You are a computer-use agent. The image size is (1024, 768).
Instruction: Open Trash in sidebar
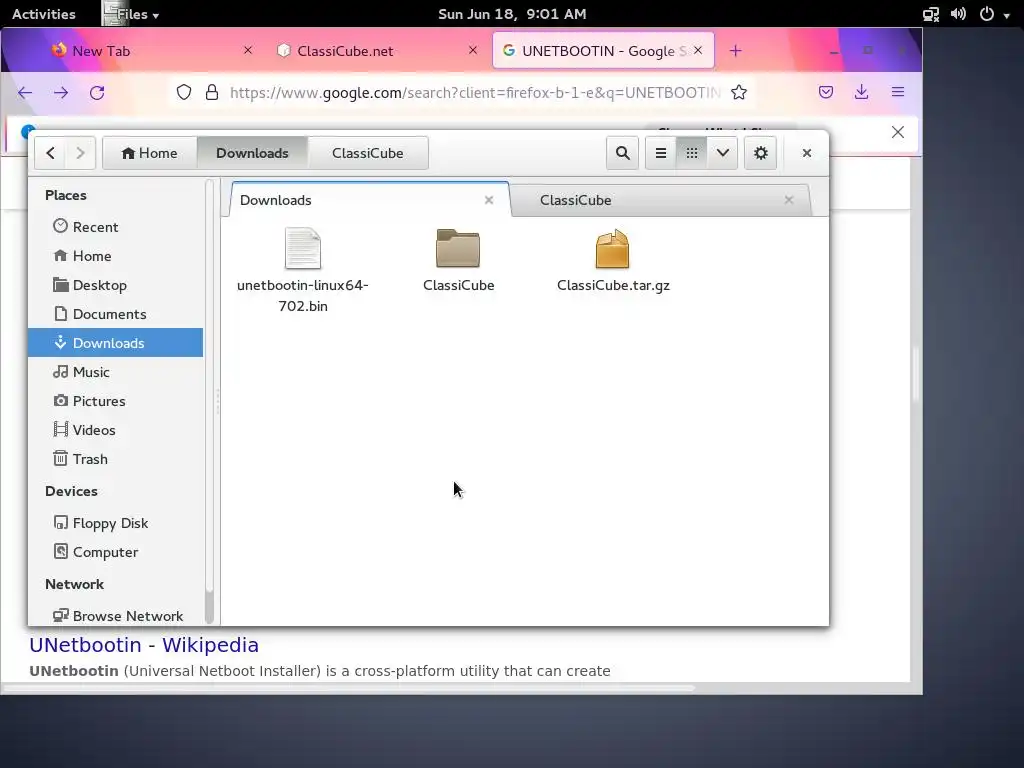(x=116, y=459)
